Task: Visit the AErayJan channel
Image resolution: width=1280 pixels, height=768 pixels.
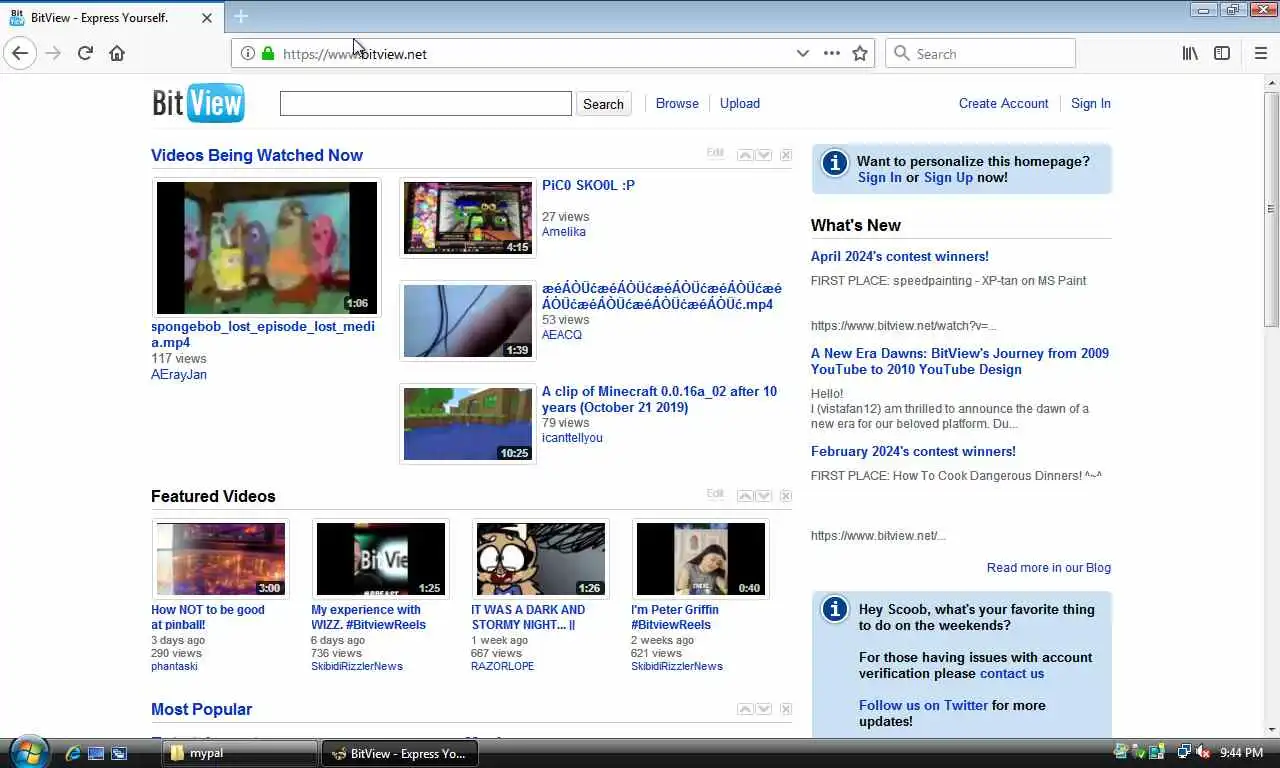Action: coord(179,374)
